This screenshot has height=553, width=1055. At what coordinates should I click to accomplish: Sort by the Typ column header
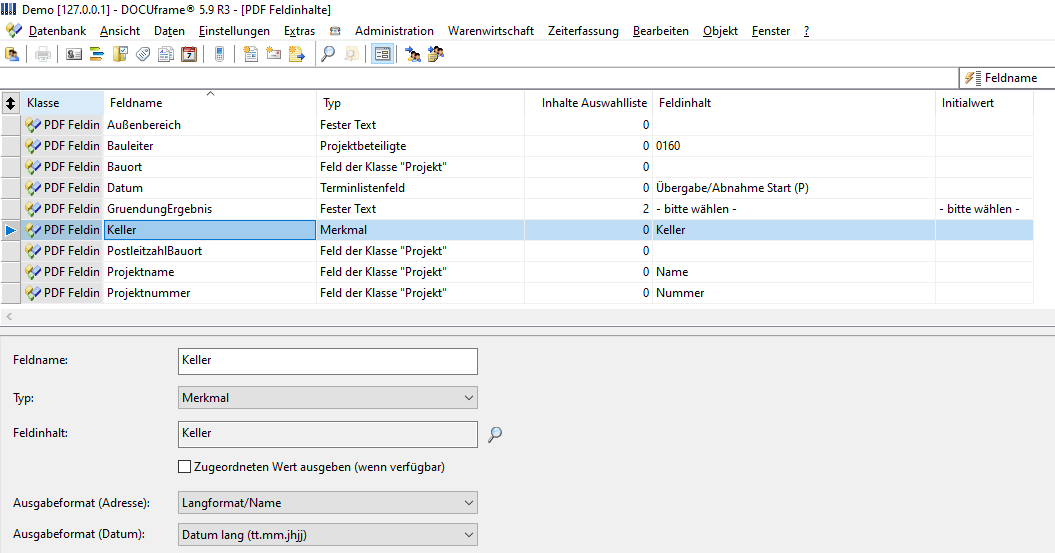pyautogui.click(x=421, y=103)
